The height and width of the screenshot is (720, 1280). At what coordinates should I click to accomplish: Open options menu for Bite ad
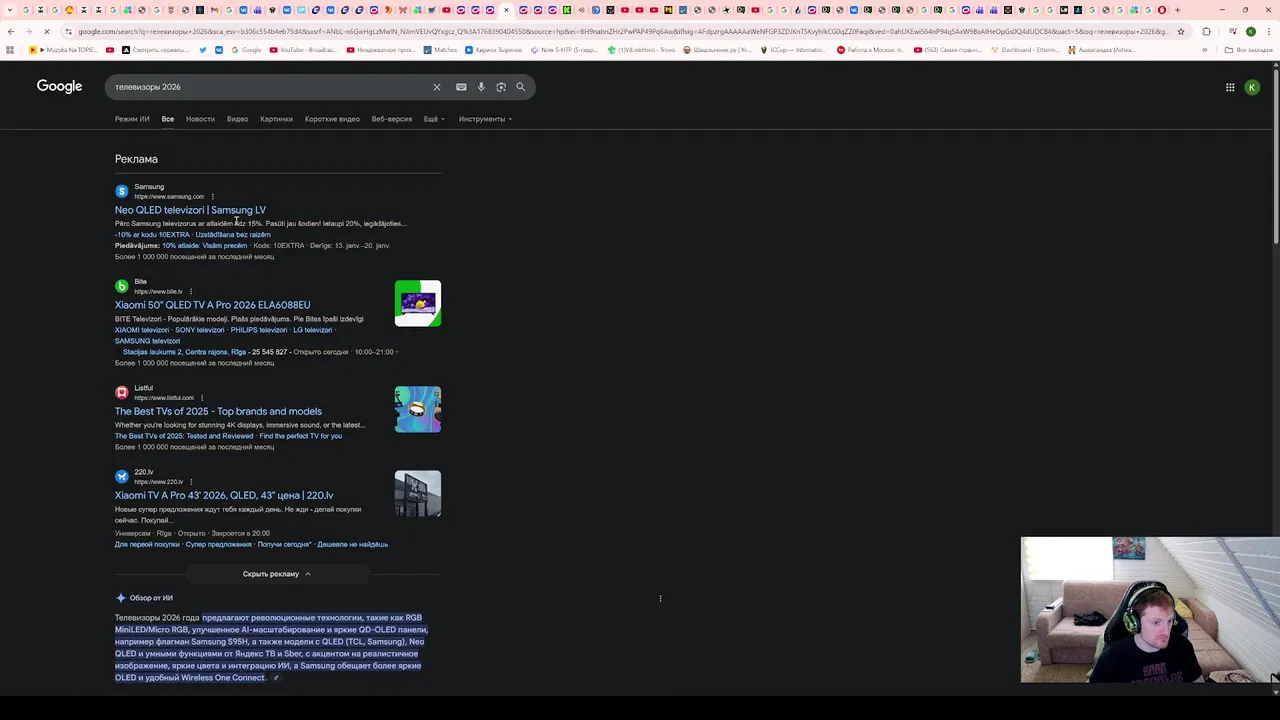(x=191, y=291)
